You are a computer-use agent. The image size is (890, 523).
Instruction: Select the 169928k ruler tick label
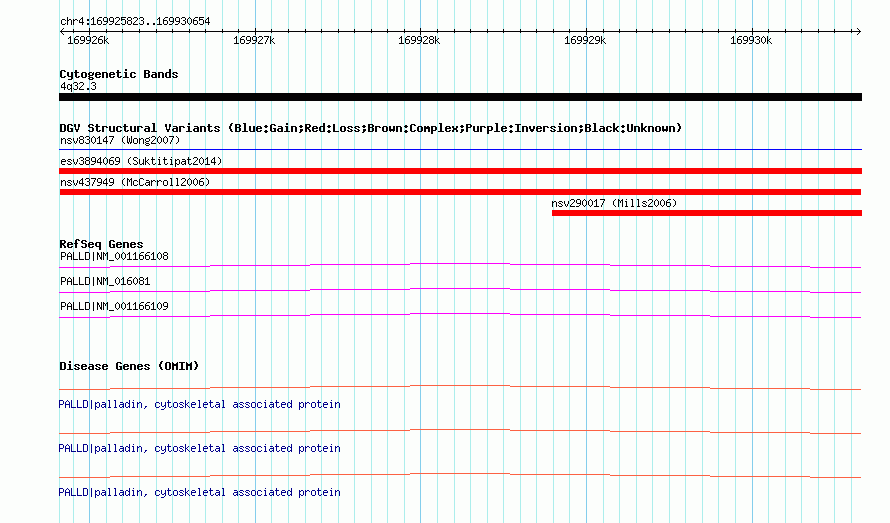tap(419, 40)
